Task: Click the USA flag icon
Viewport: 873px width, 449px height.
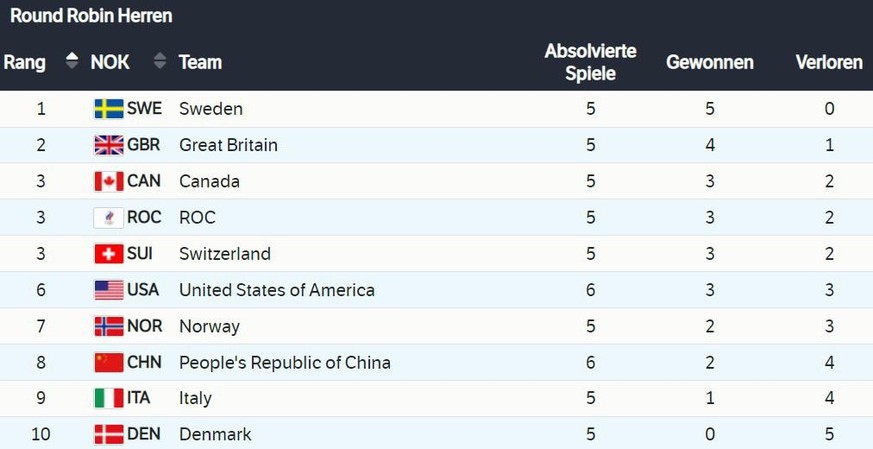Action: point(109,290)
